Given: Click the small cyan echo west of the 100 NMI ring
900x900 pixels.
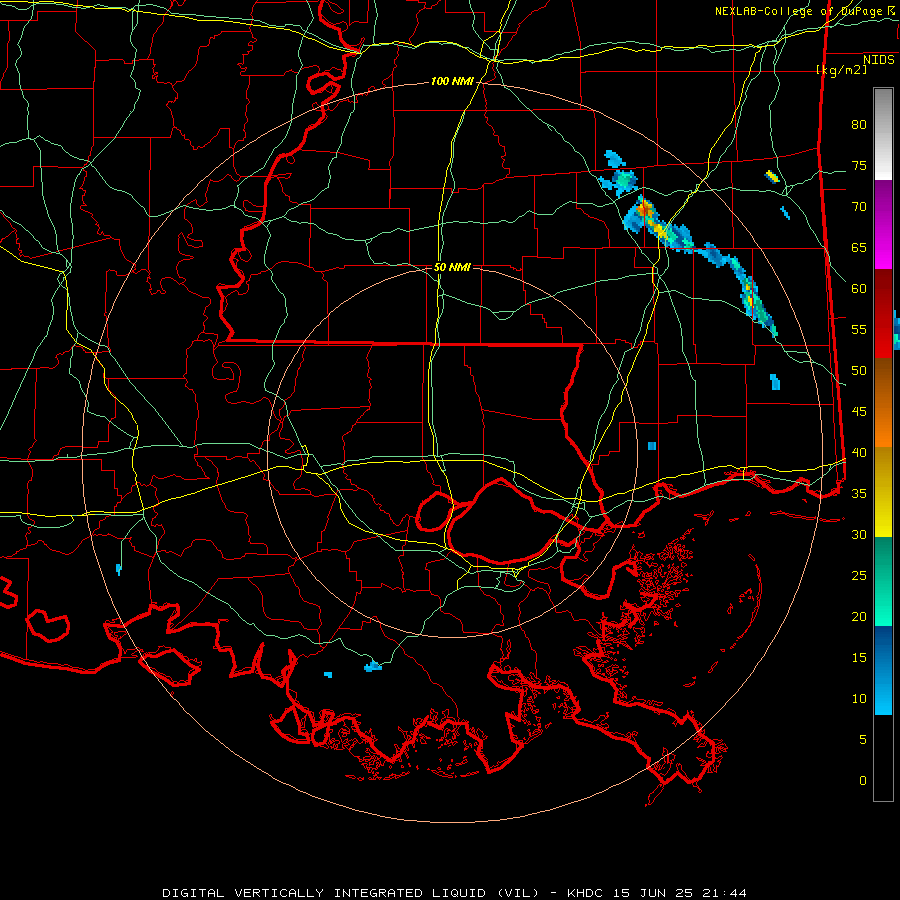Looking at the screenshot, I should (x=118, y=569).
